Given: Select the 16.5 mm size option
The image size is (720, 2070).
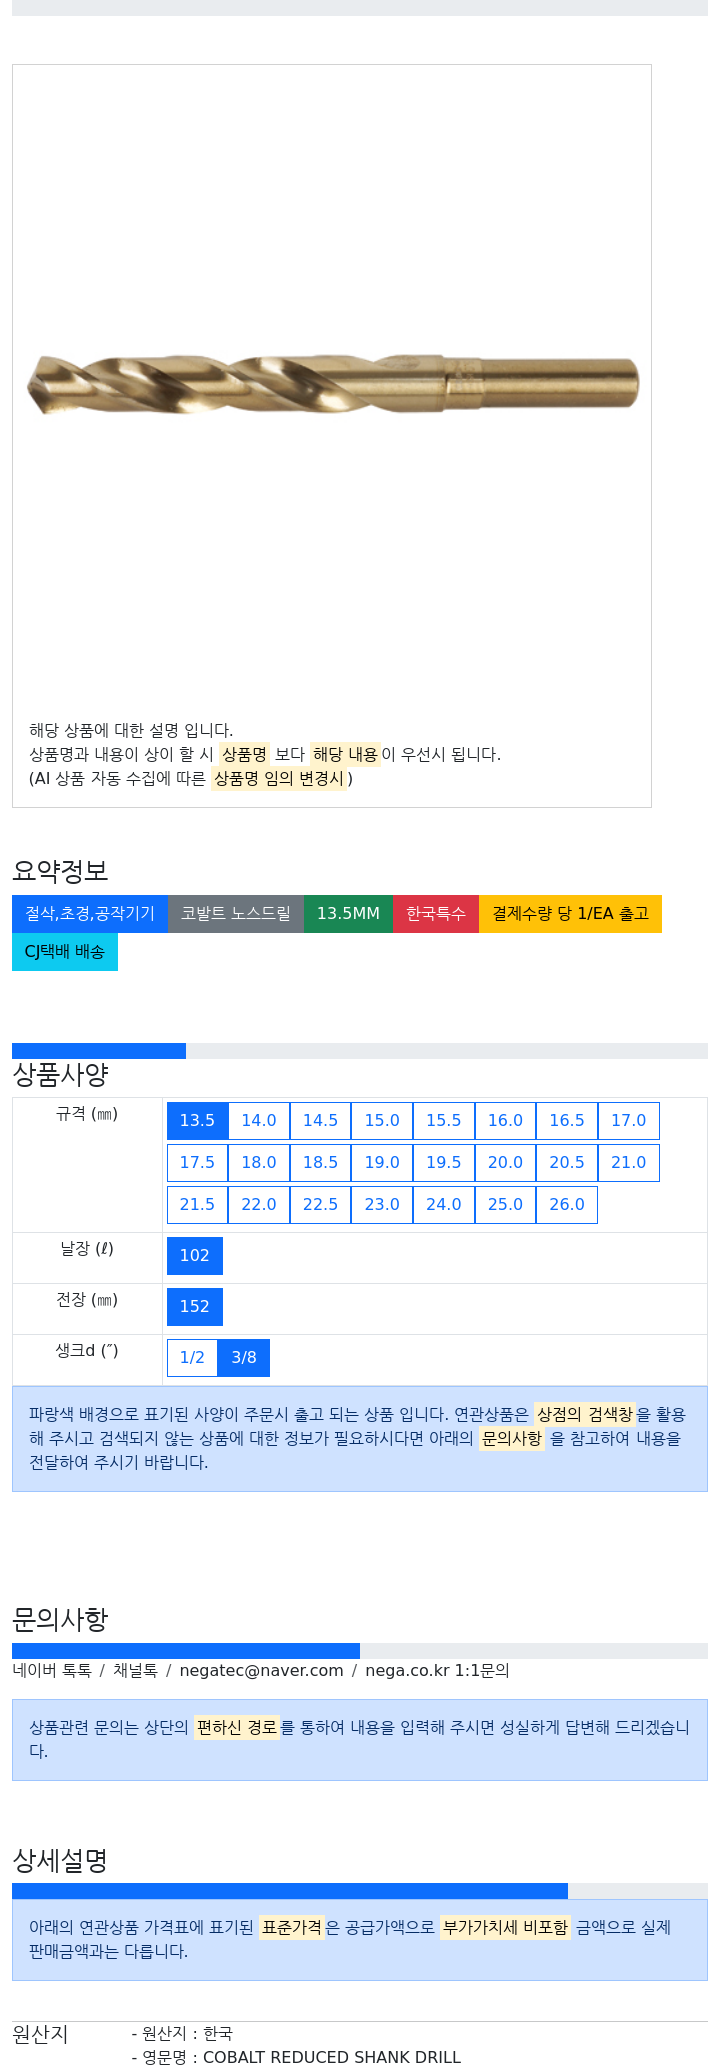Looking at the screenshot, I should pos(567,1121).
